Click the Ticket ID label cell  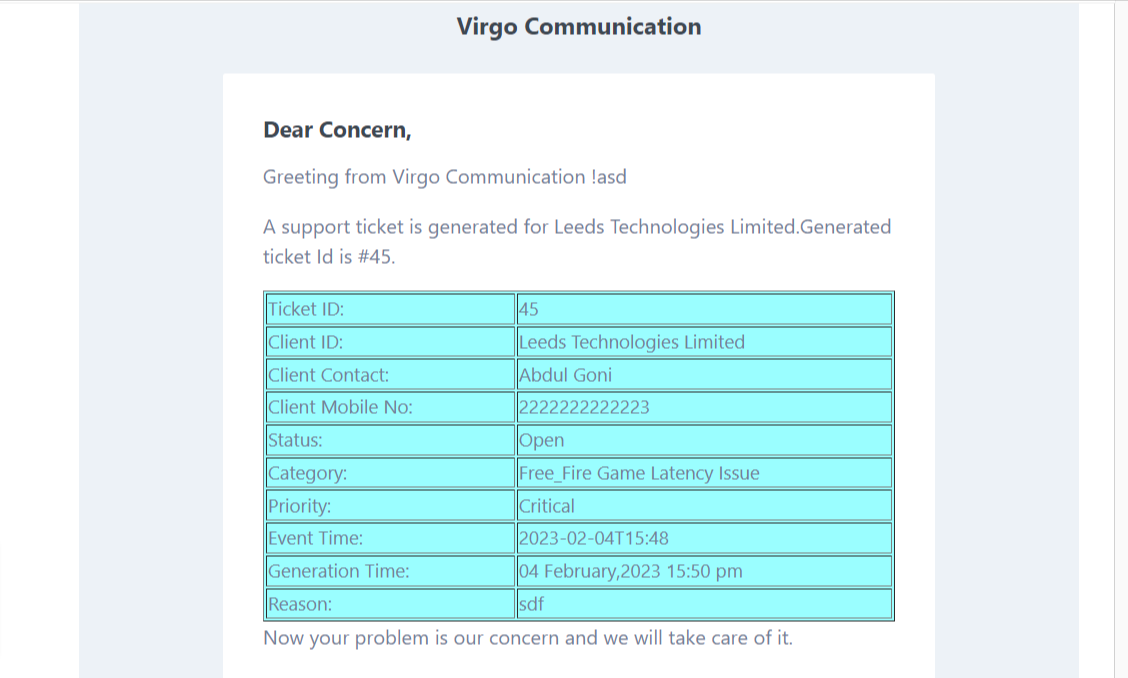coord(391,309)
